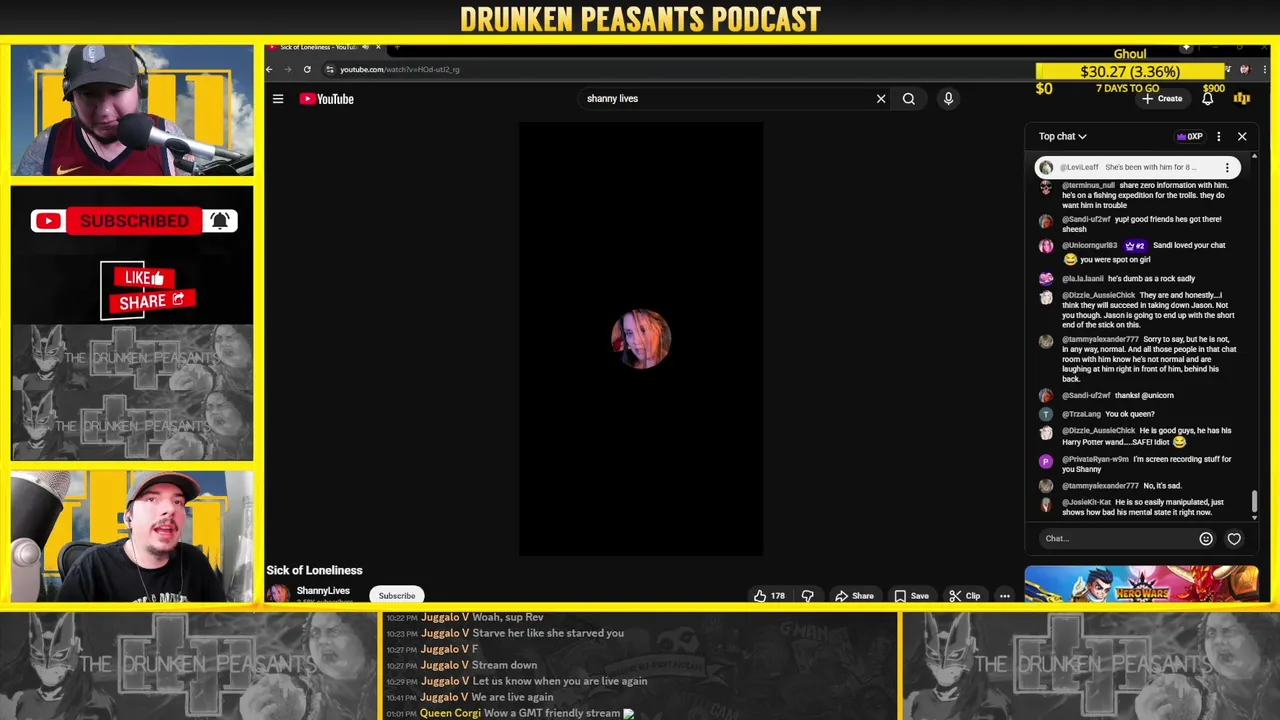The height and width of the screenshot is (720, 1280).
Task: Click @terminus_null chat username
Action: 1088,186
